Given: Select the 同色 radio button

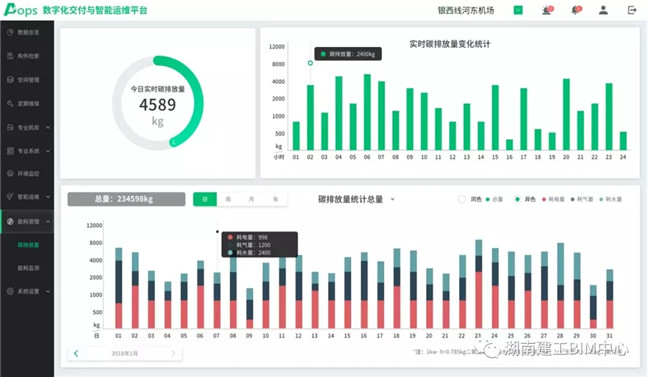Looking at the screenshot, I should pos(461,199).
